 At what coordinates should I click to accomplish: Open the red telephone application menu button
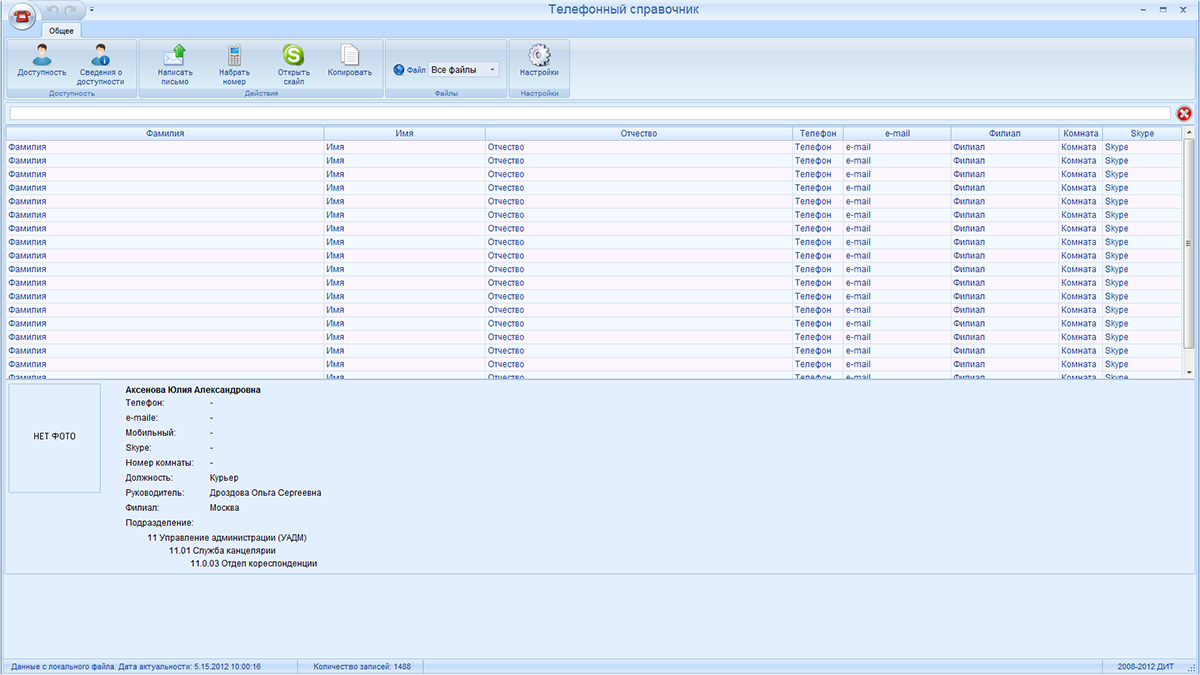pos(23,16)
